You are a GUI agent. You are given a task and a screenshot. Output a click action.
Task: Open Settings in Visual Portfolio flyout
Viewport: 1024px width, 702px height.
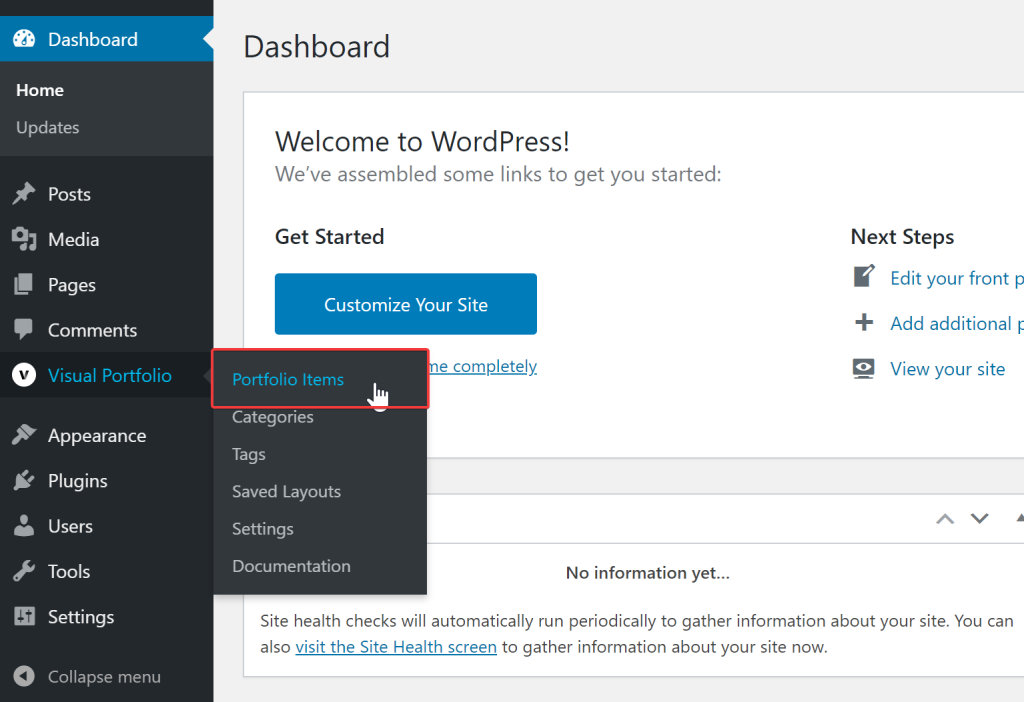pos(263,528)
